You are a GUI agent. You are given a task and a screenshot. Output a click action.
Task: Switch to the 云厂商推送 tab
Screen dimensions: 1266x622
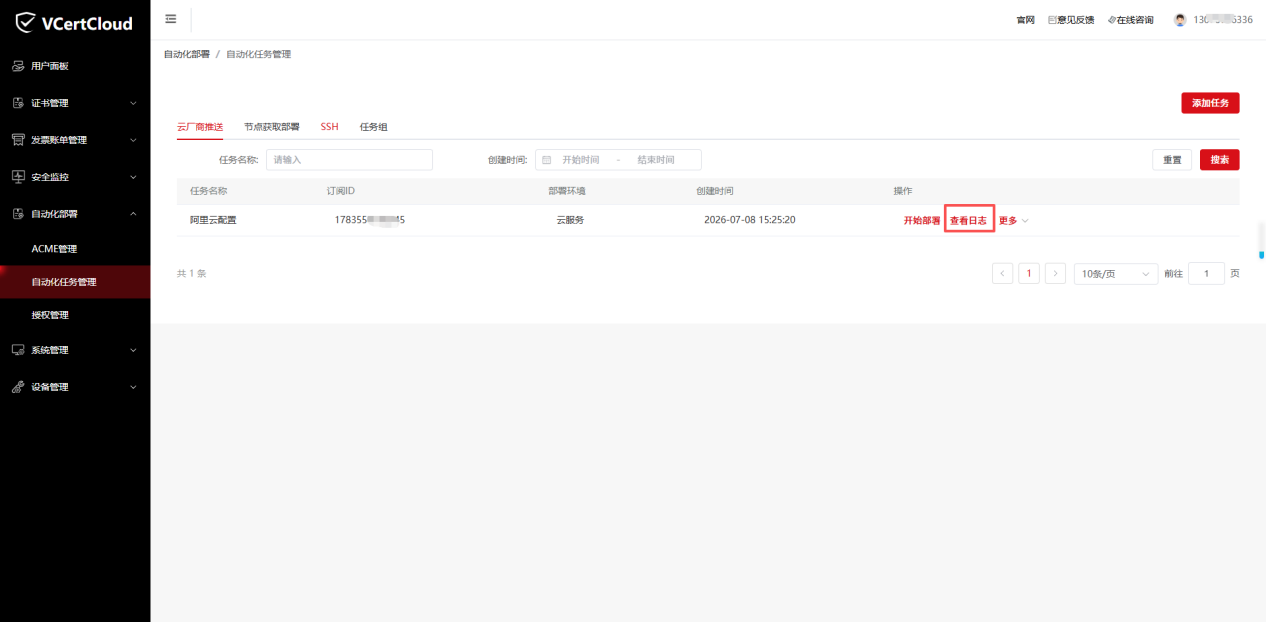pos(200,127)
